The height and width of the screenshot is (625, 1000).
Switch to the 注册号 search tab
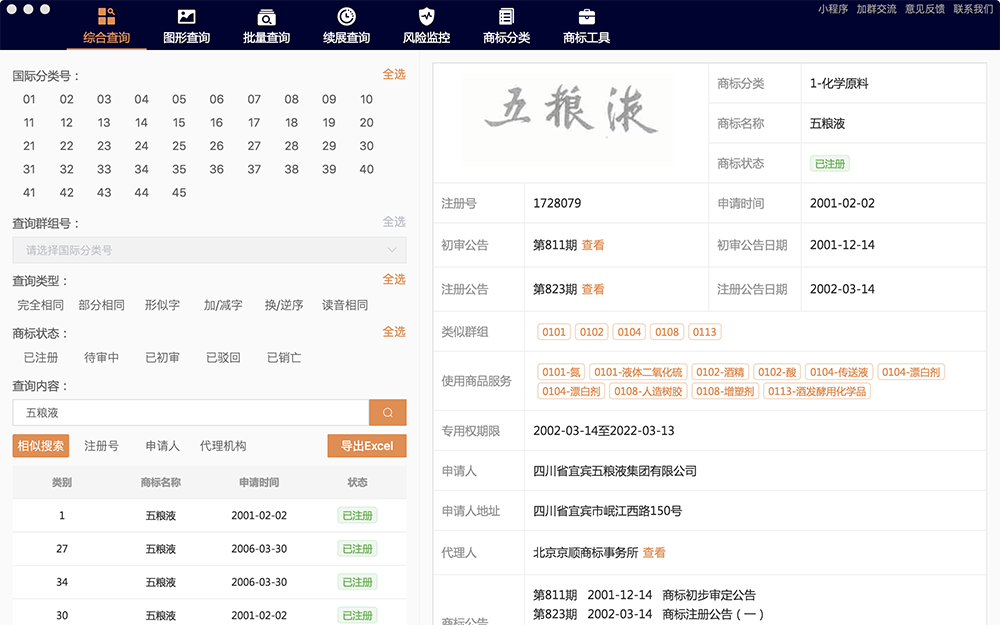(101, 446)
